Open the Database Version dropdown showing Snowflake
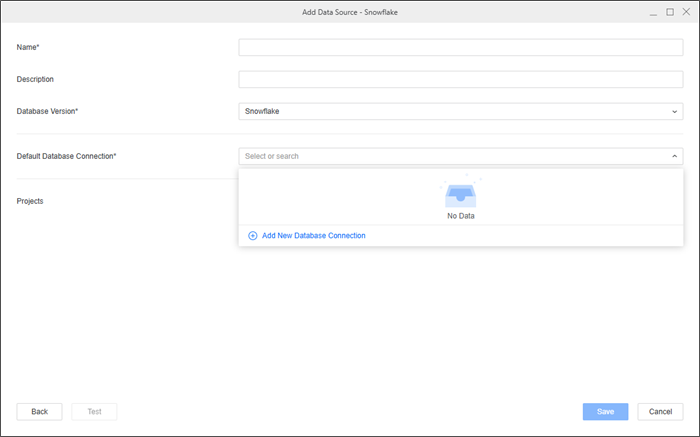700x437 pixels. tap(461, 112)
